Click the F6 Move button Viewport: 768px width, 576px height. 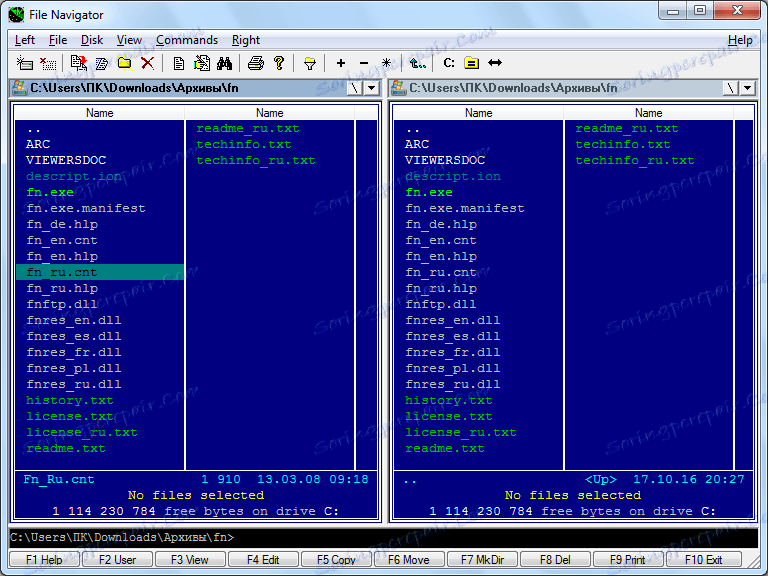[x=409, y=559]
